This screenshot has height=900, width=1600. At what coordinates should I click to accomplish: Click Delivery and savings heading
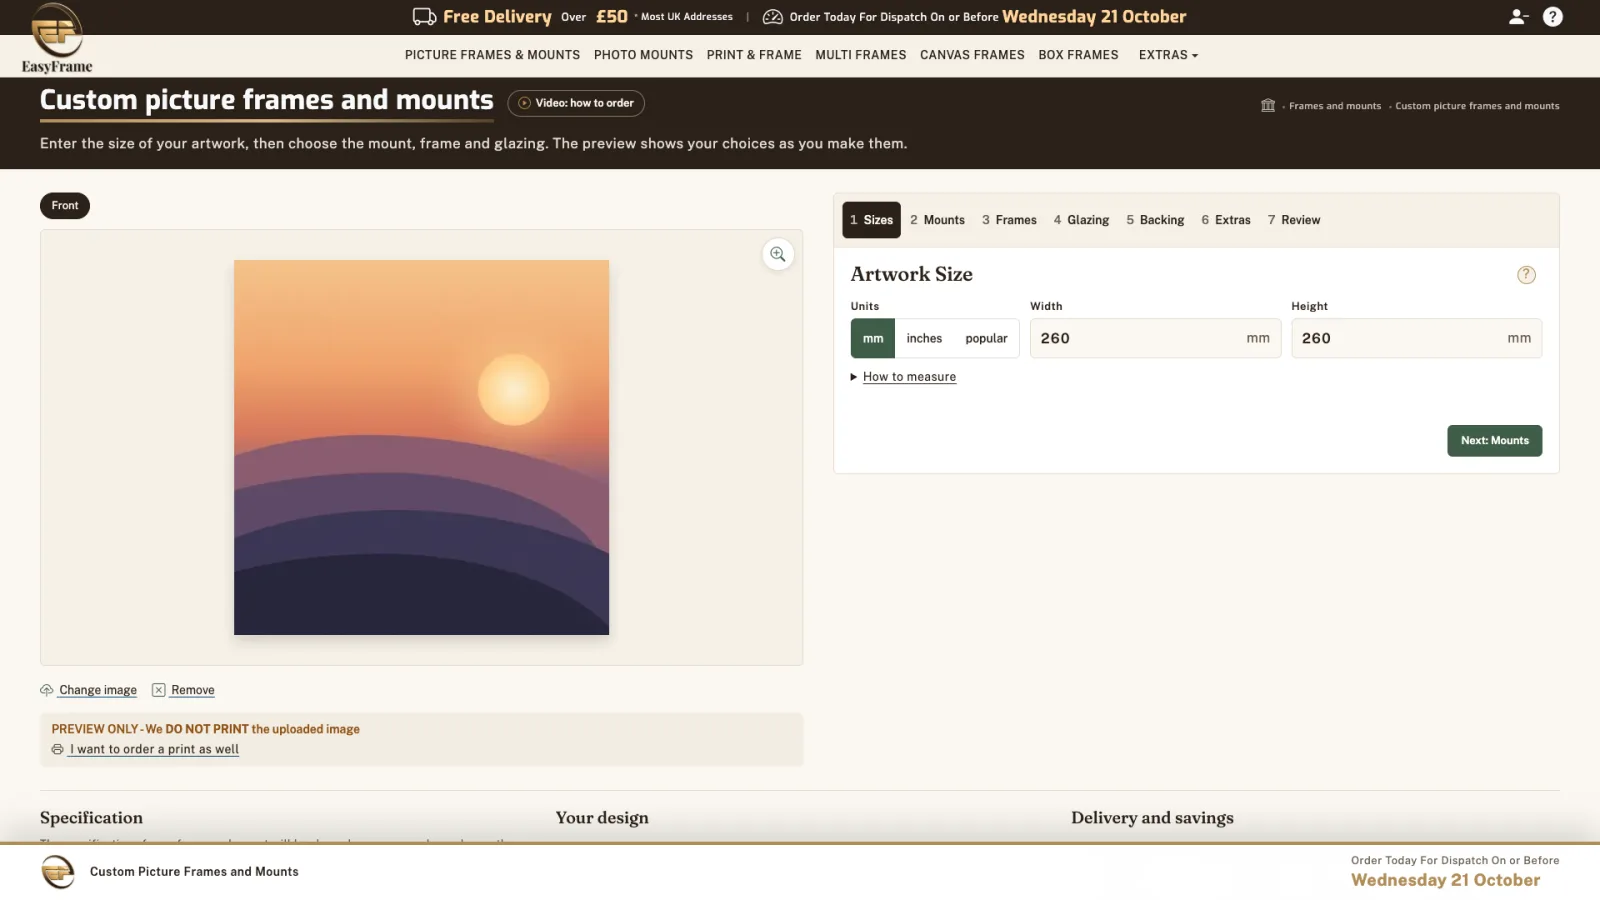click(x=1152, y=818)
